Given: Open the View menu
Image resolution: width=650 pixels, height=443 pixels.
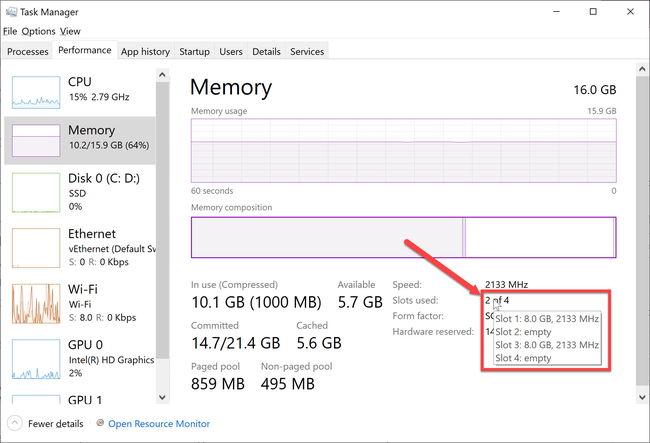Looking at the screenshot, I should (x=69, y=31).
